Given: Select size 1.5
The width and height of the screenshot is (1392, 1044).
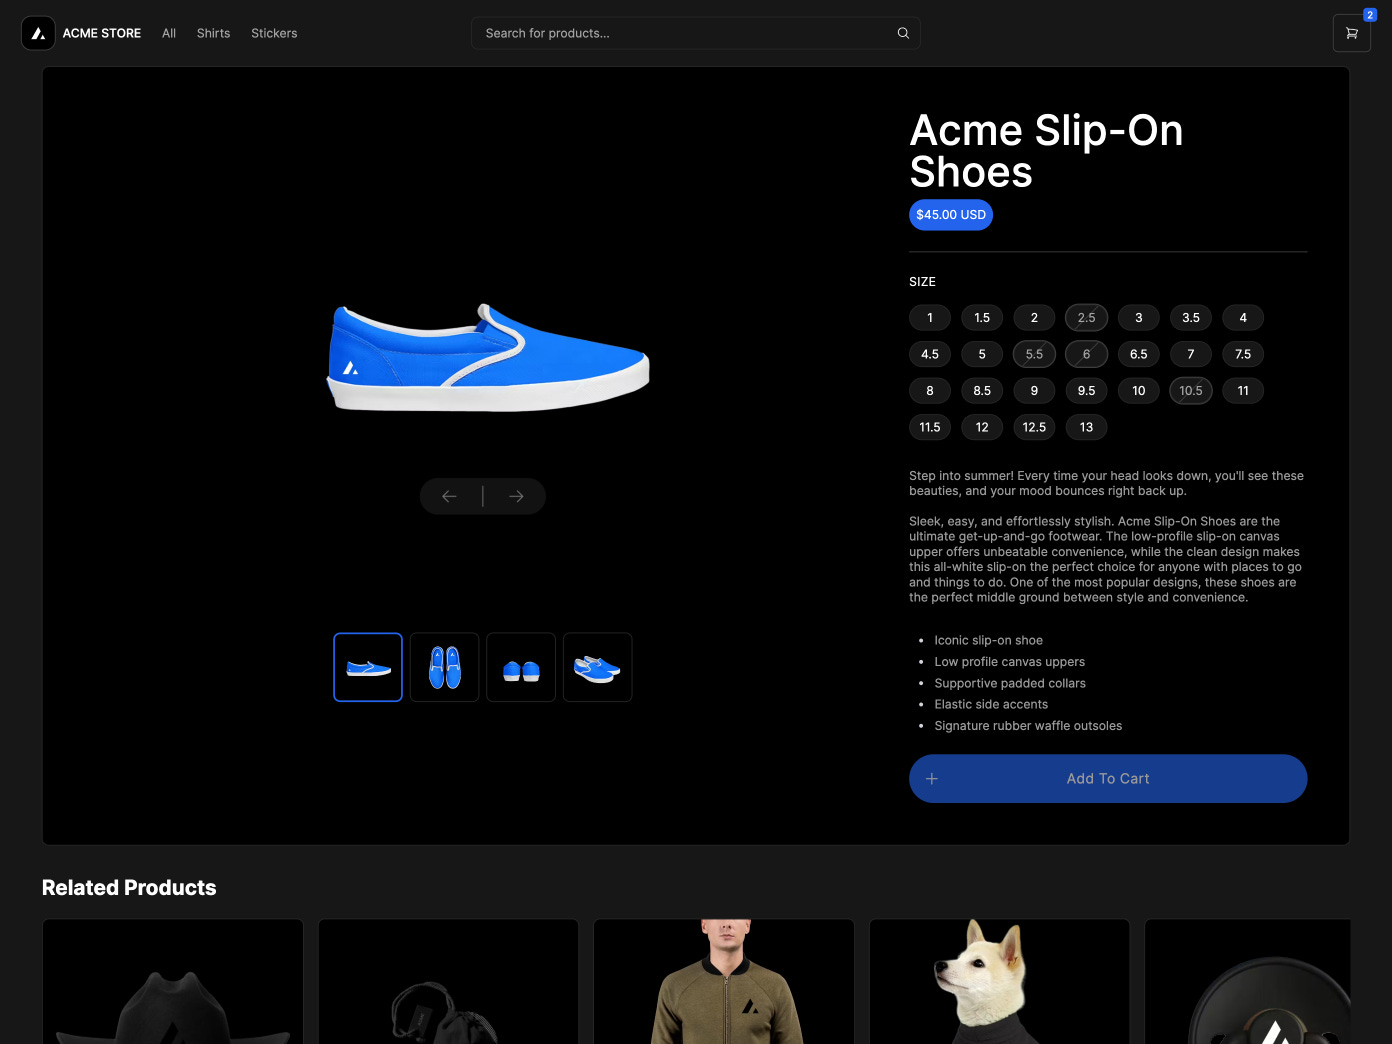Looking at the screenshot, I should (982, 318).
